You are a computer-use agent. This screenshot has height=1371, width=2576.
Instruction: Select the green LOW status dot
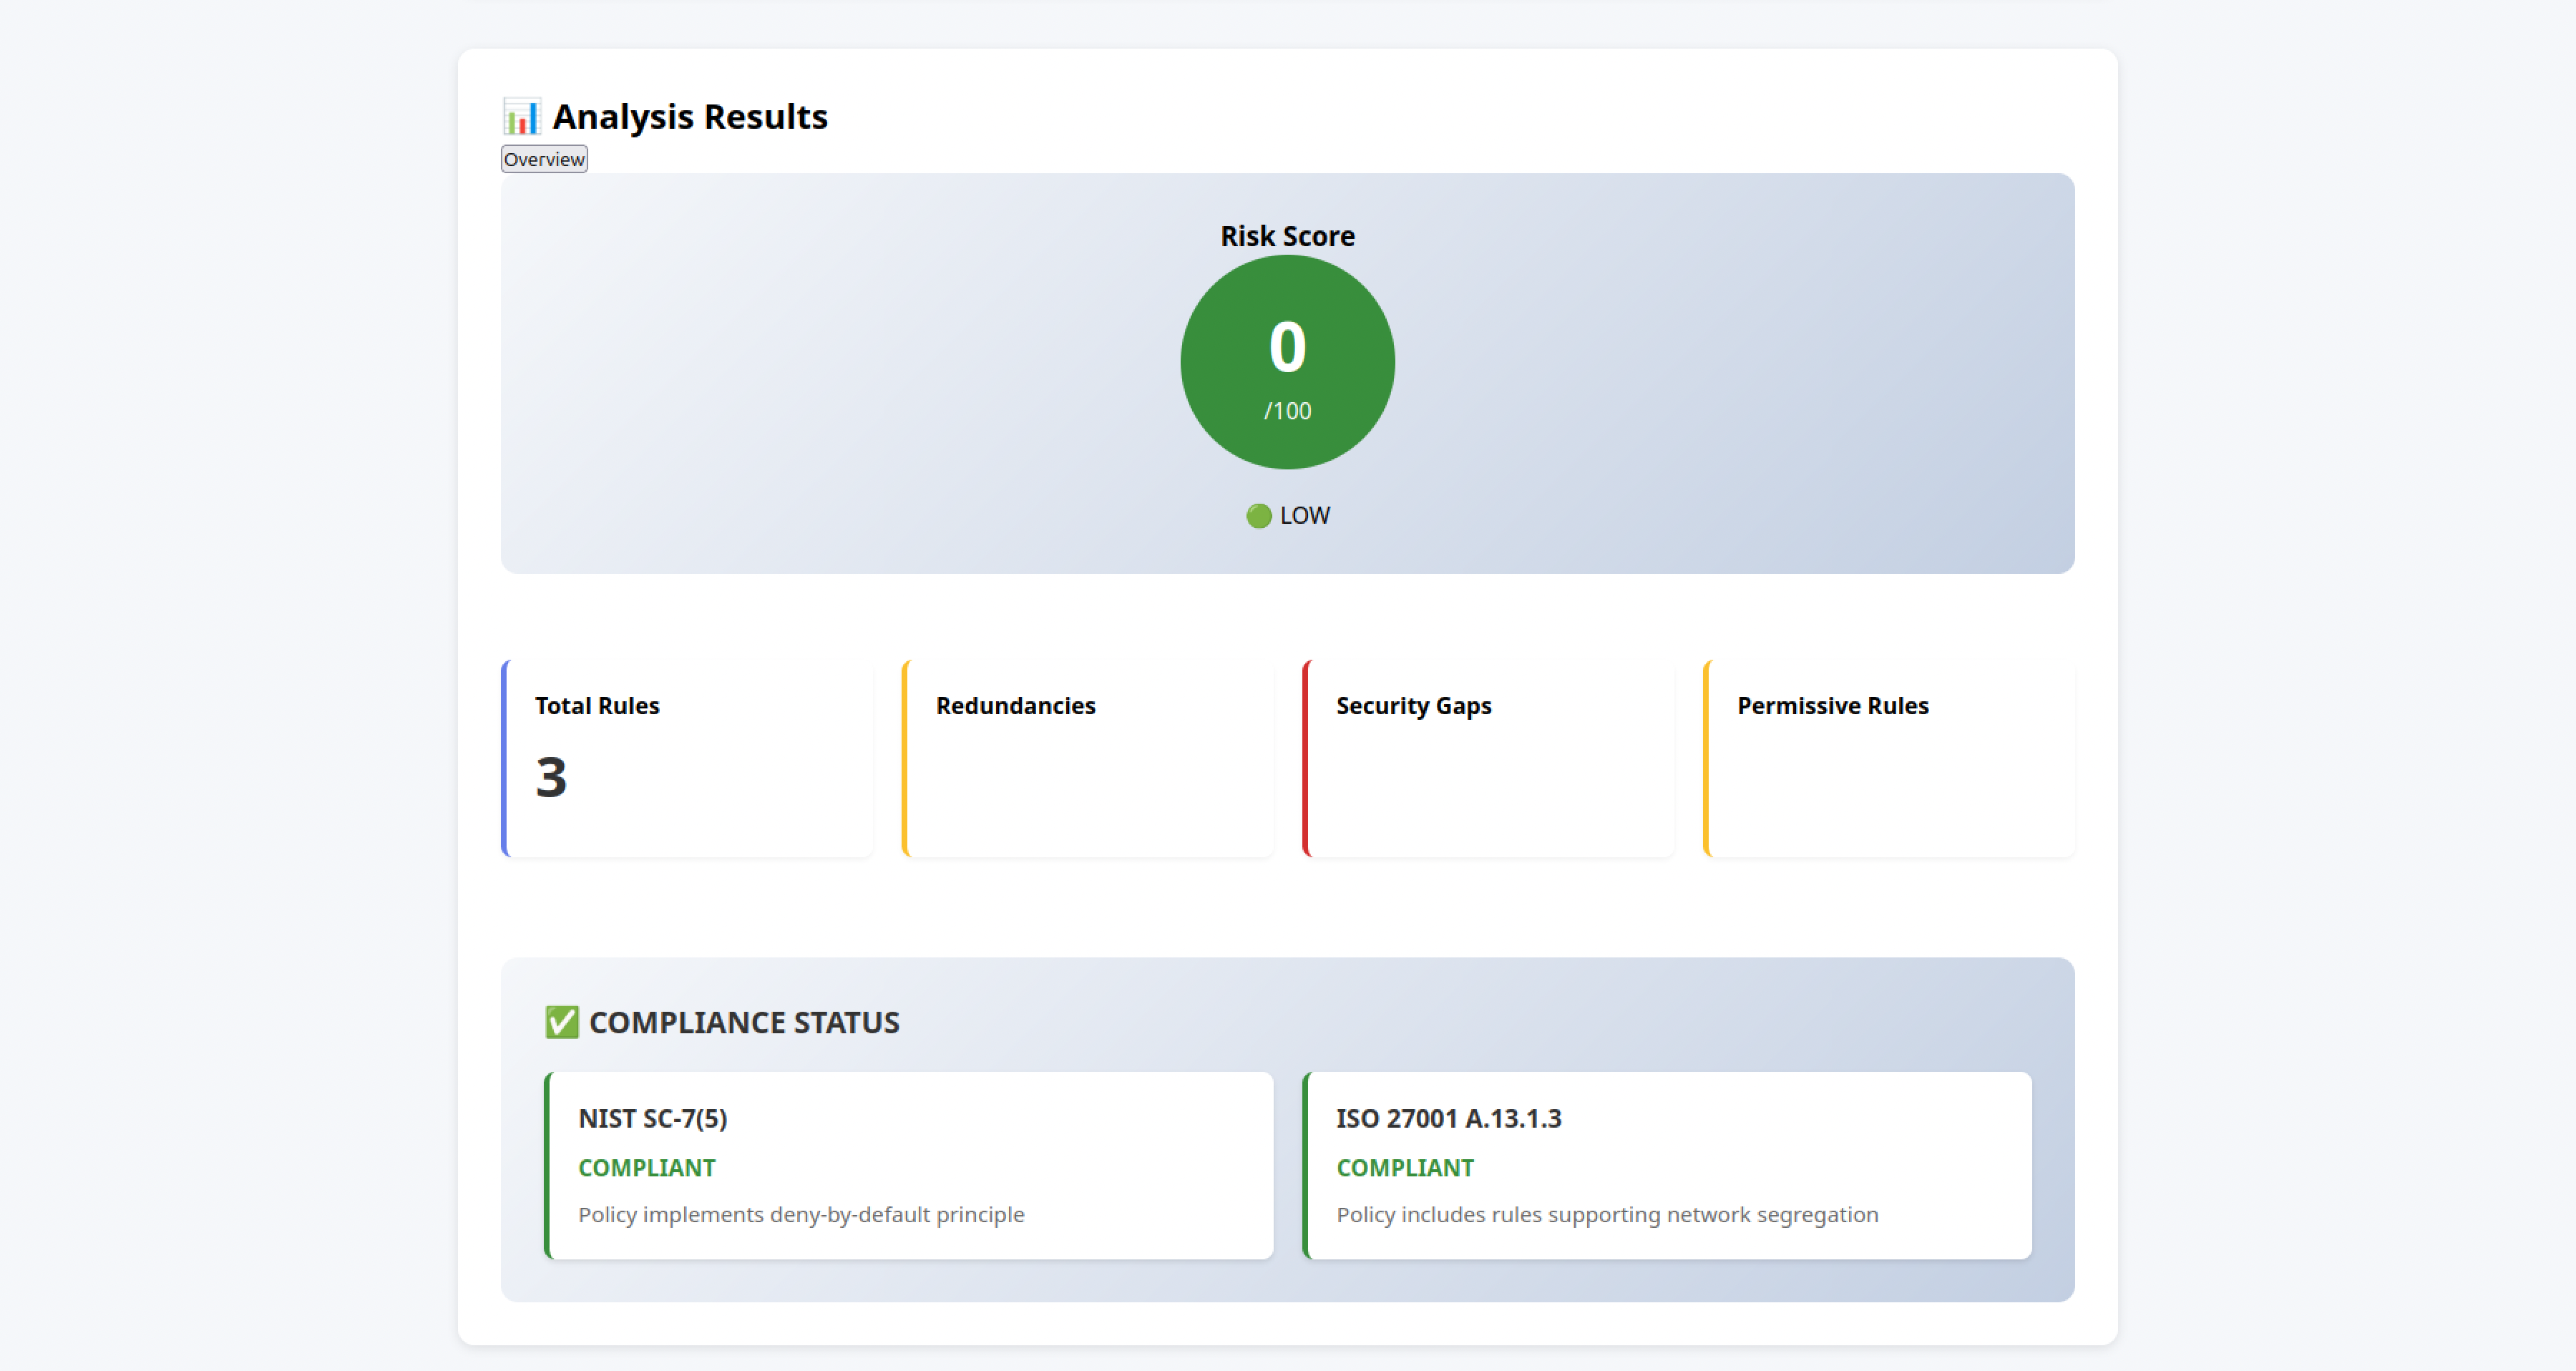coord(1259,516)
